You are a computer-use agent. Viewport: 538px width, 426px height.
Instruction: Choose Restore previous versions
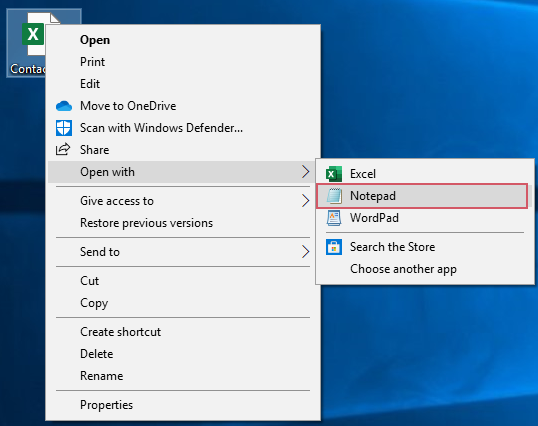click(183, 223)
